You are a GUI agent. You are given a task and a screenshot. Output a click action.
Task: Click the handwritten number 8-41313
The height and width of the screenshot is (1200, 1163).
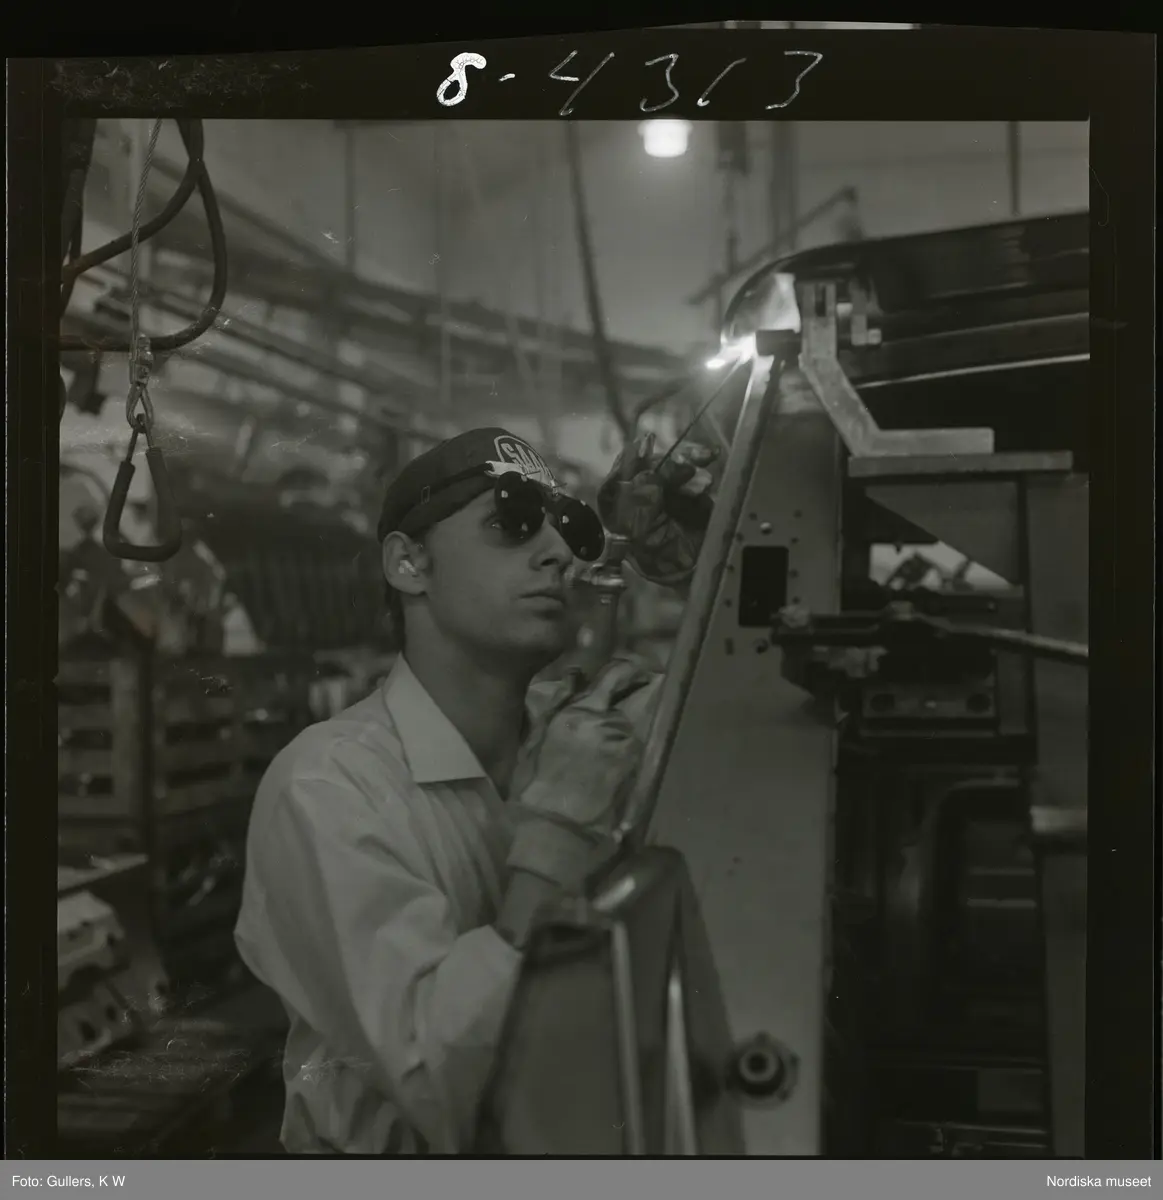(x=627, y=78)
